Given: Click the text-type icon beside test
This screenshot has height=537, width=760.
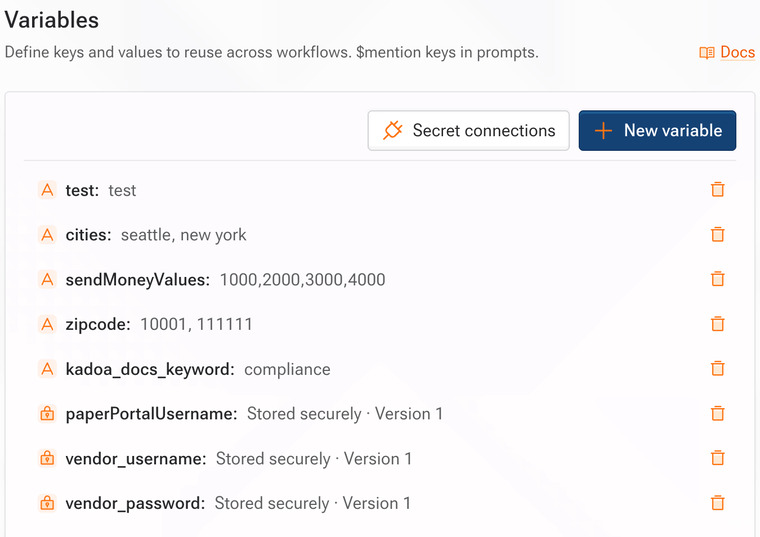Looking at the screenshot, I should pyautogui.click(x=47, y=190).
